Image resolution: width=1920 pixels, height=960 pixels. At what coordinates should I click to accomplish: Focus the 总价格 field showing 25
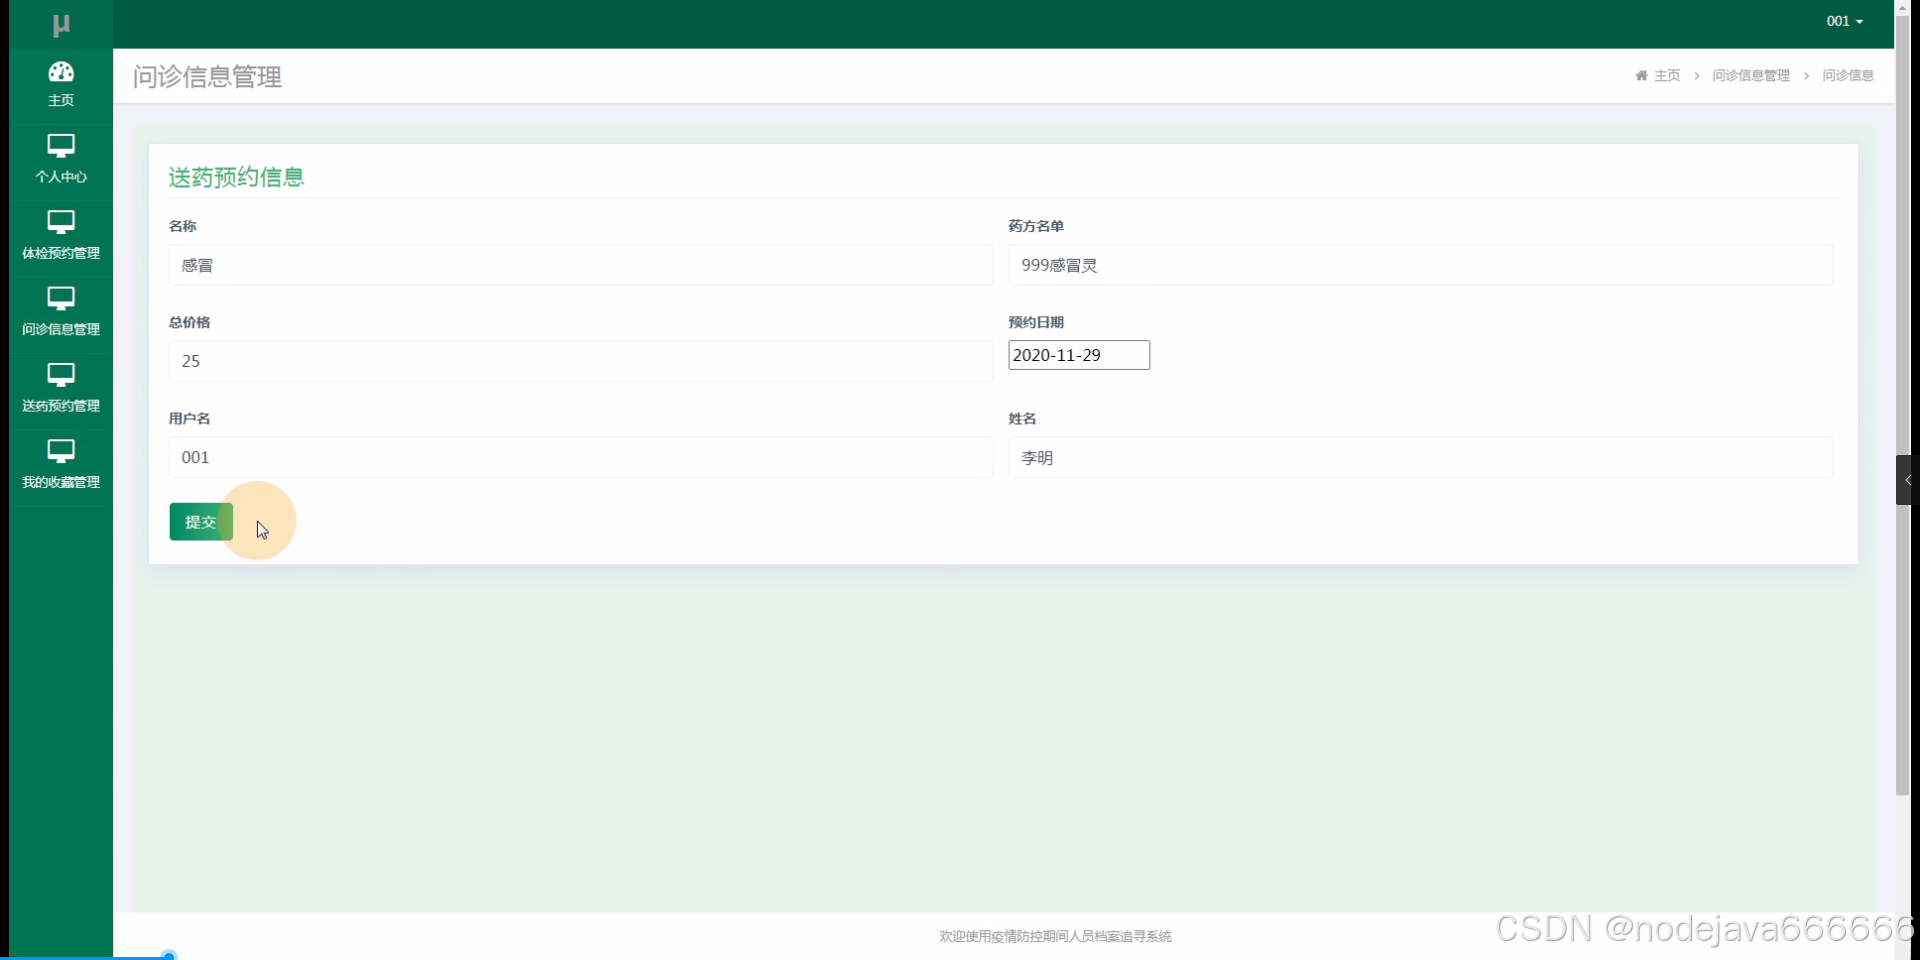pos(581,361)
